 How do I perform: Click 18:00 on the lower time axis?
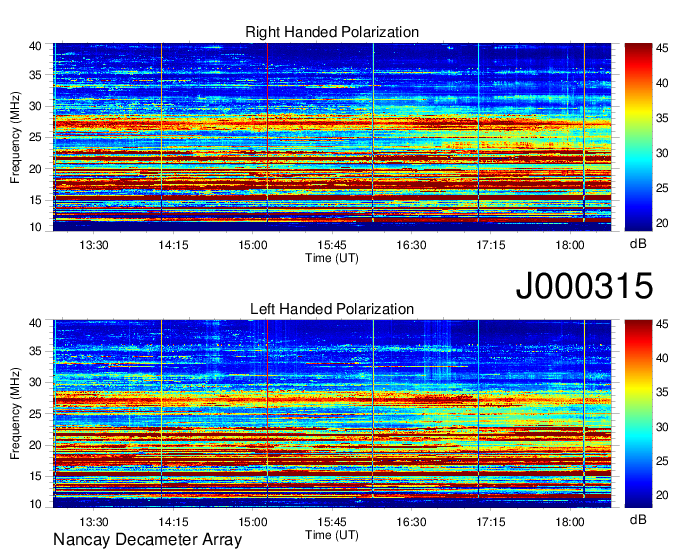[570, 522]
